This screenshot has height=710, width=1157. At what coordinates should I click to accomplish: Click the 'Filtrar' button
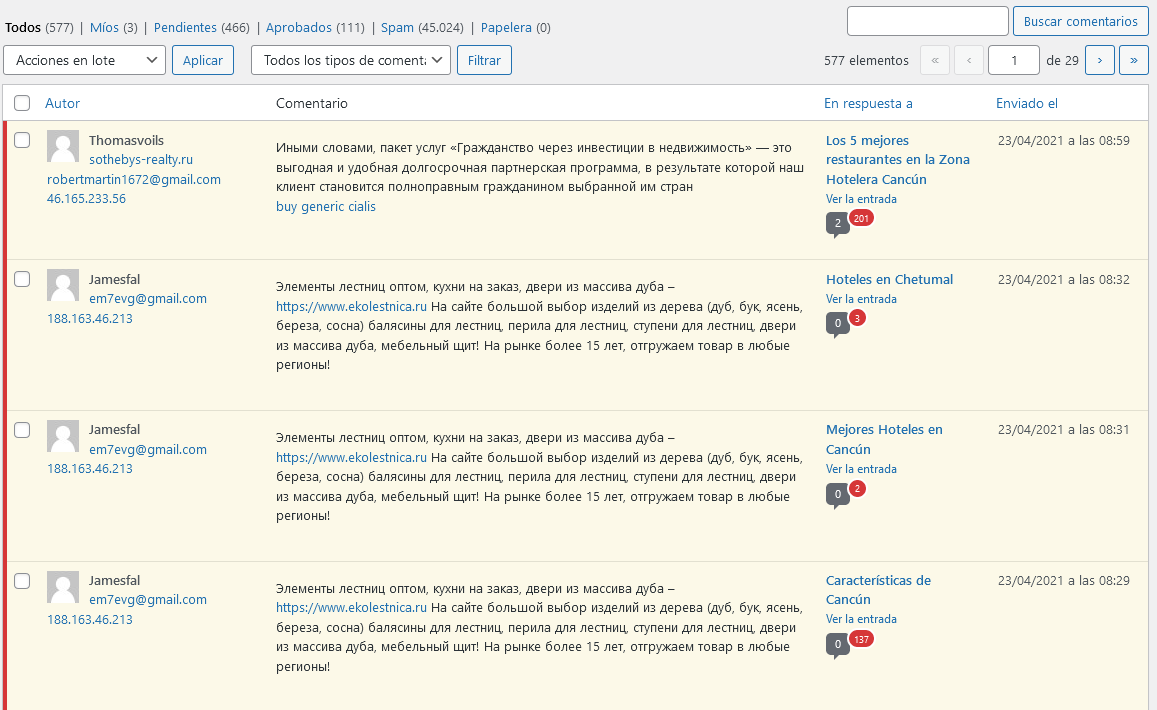[484, 60]
